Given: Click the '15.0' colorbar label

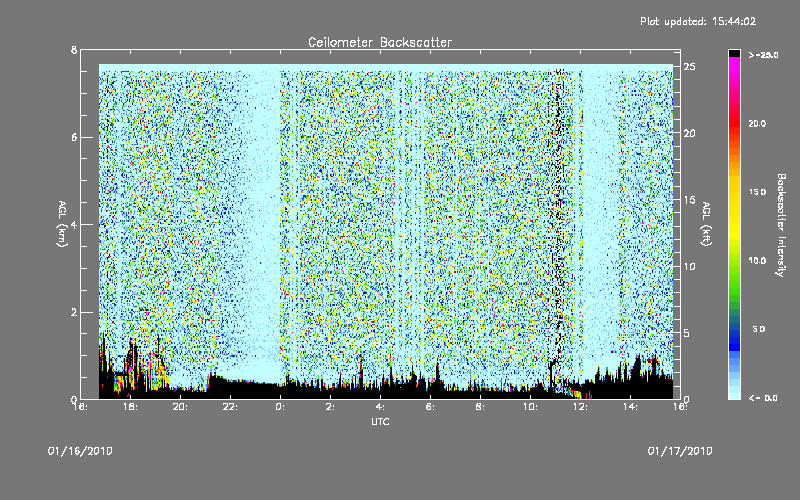Looking at the screenshot, I should 757,192.
